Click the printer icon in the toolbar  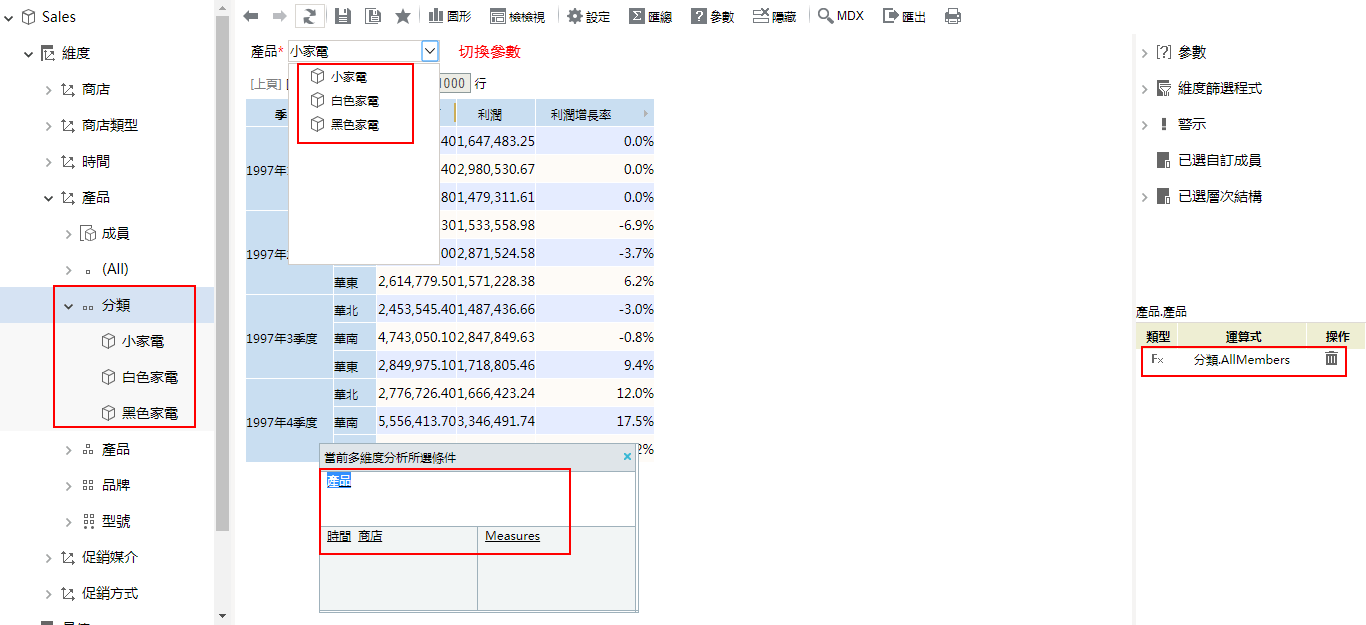click(x=953, y=16)
